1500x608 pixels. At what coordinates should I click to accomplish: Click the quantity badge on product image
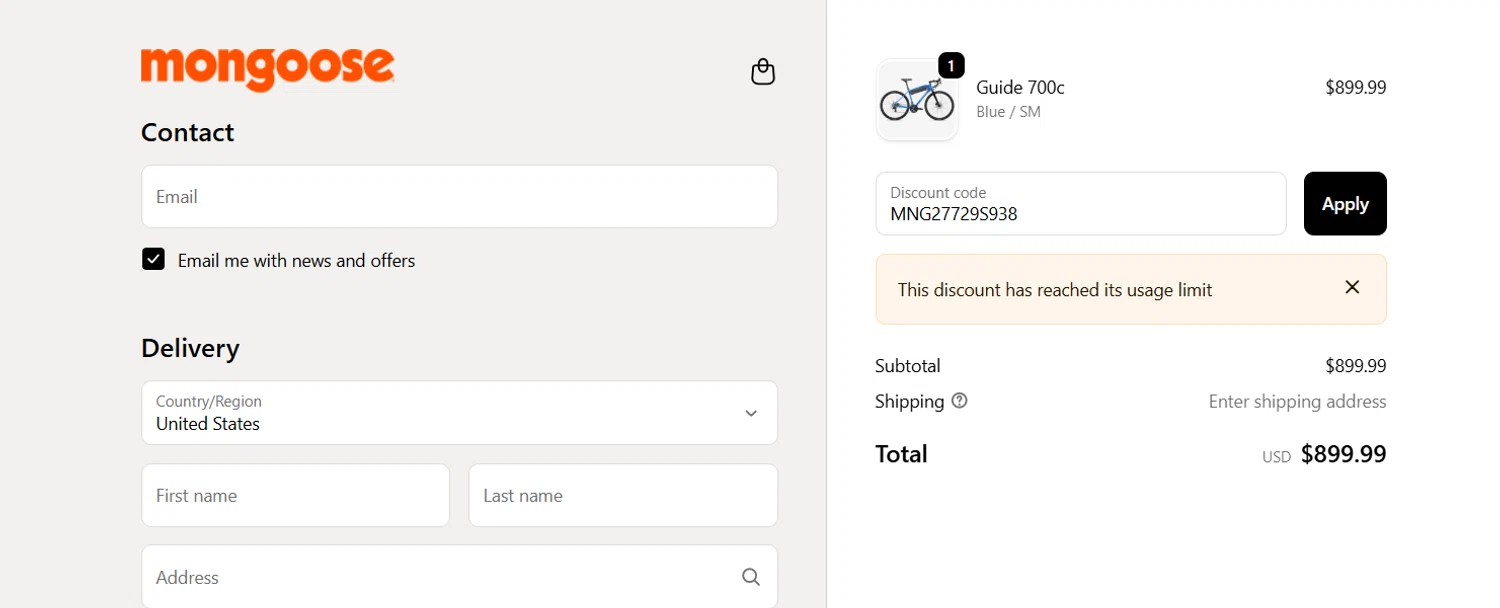click(x=951, y=66)
